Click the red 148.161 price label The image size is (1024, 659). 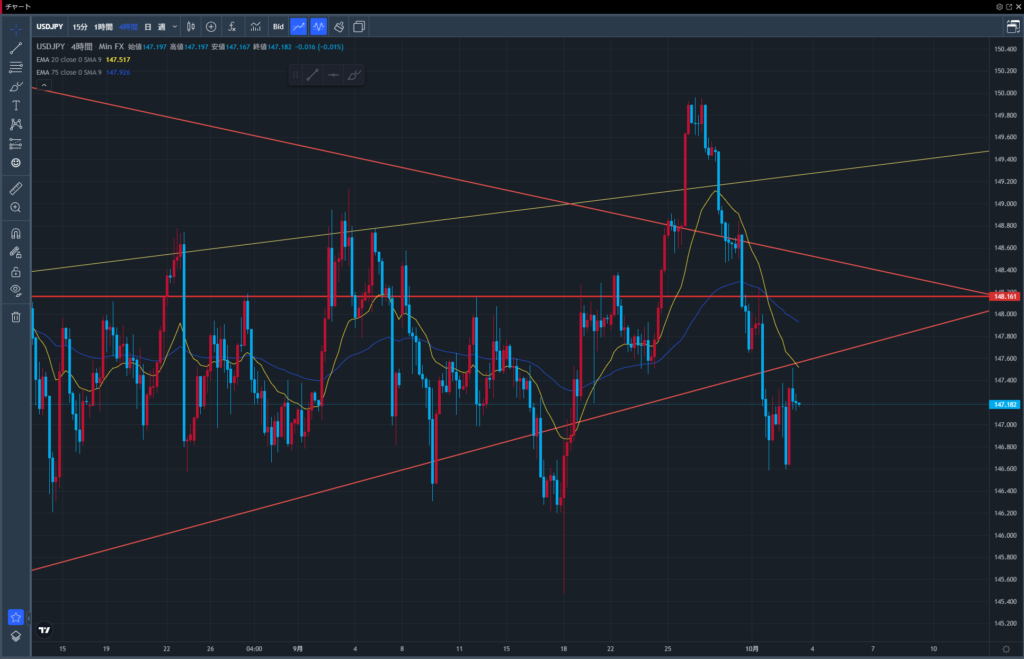[1003, 297]
